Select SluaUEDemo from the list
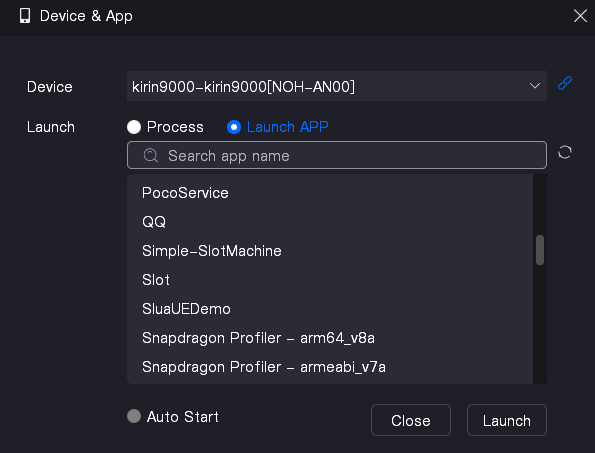Image resolution: width=595 pixels, height=453 pixels. point(330,309)
